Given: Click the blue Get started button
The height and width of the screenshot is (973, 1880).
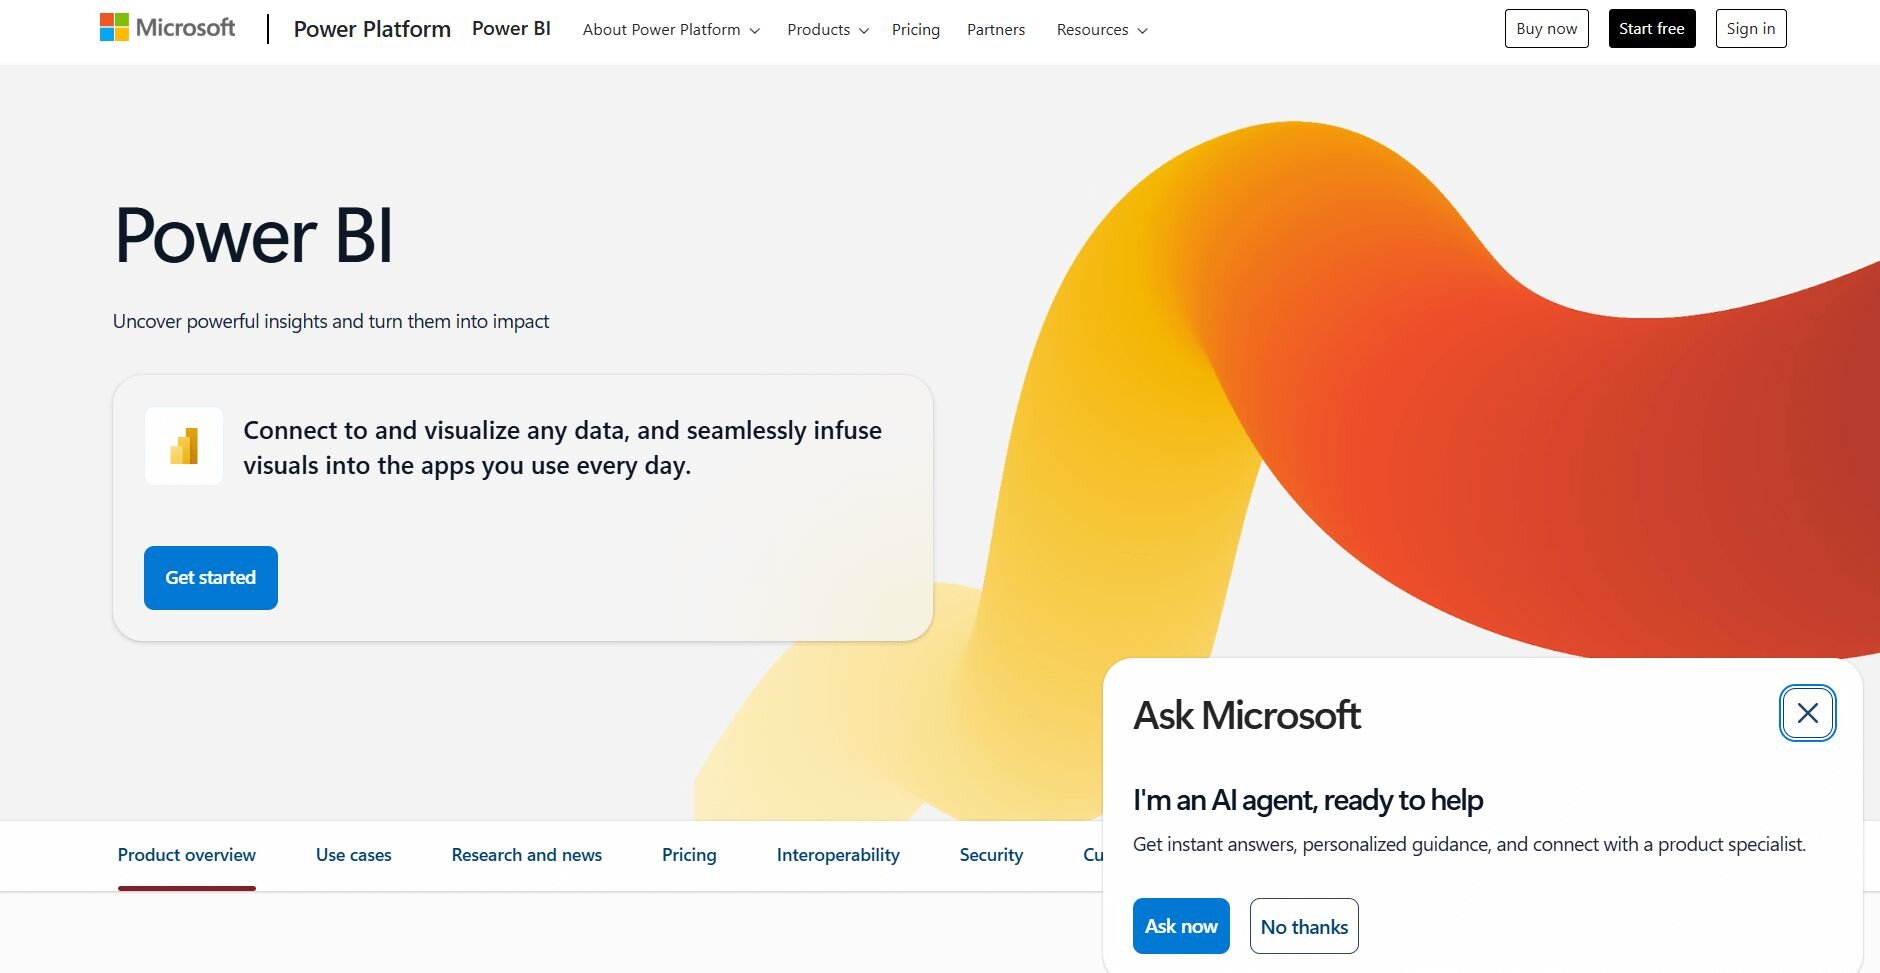Looking at the screenshot, I should click(211, 578).
